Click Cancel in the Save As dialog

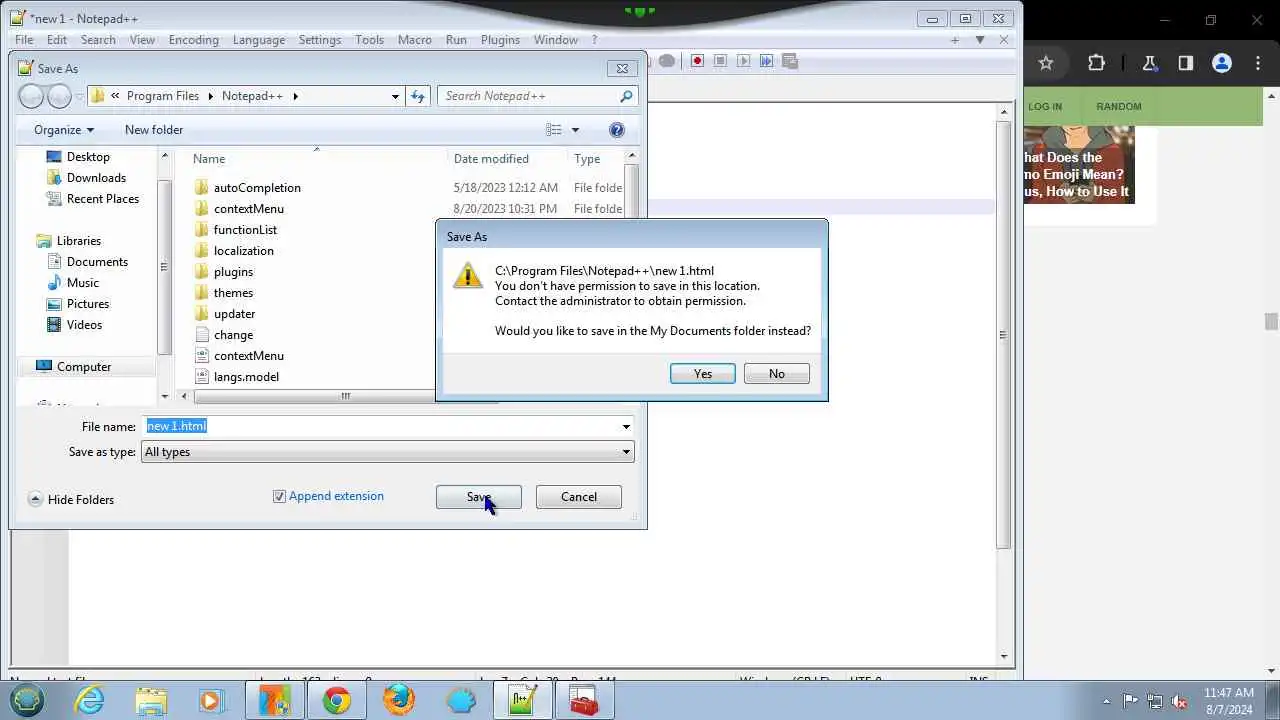pos(579,497)
